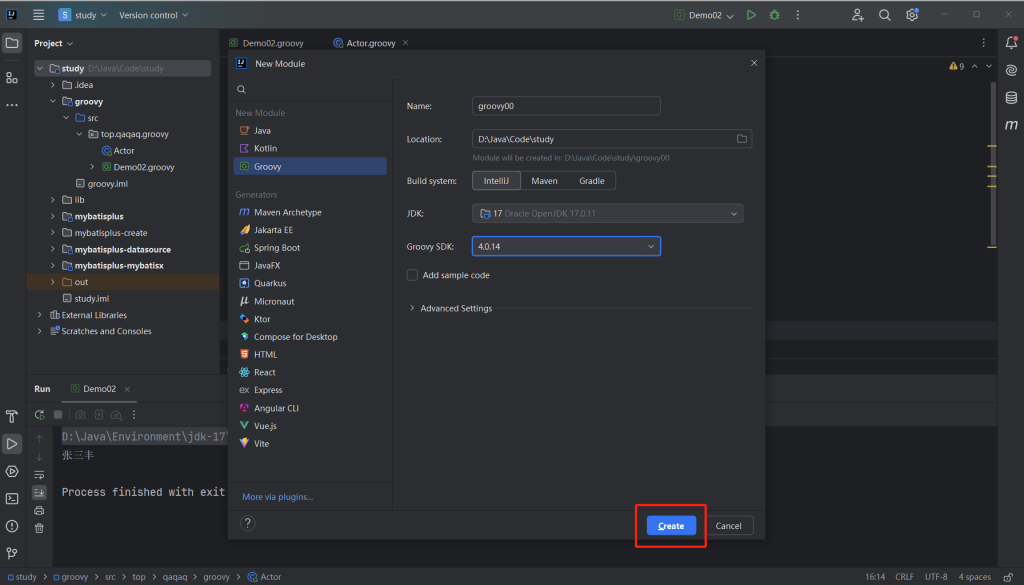This screenshot has width=1024, height=585.
Task: Clear run console with trash icon
Action: click(x=39, y=528)
